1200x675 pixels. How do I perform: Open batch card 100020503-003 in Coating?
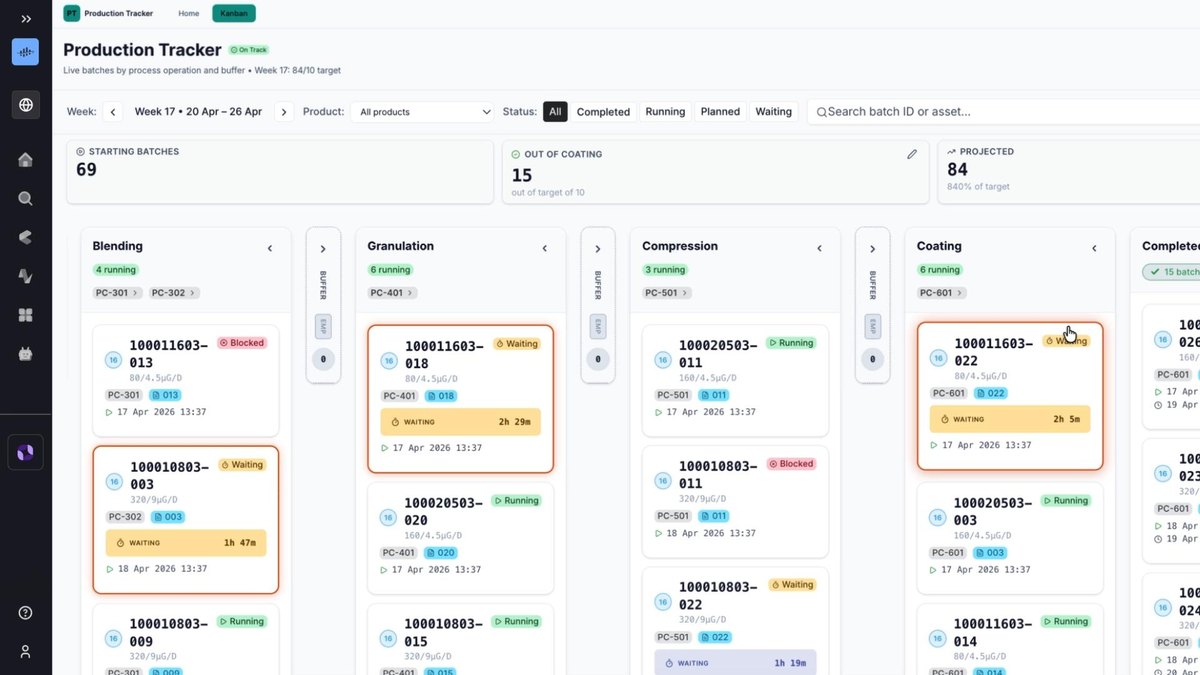coord(1010,538)
